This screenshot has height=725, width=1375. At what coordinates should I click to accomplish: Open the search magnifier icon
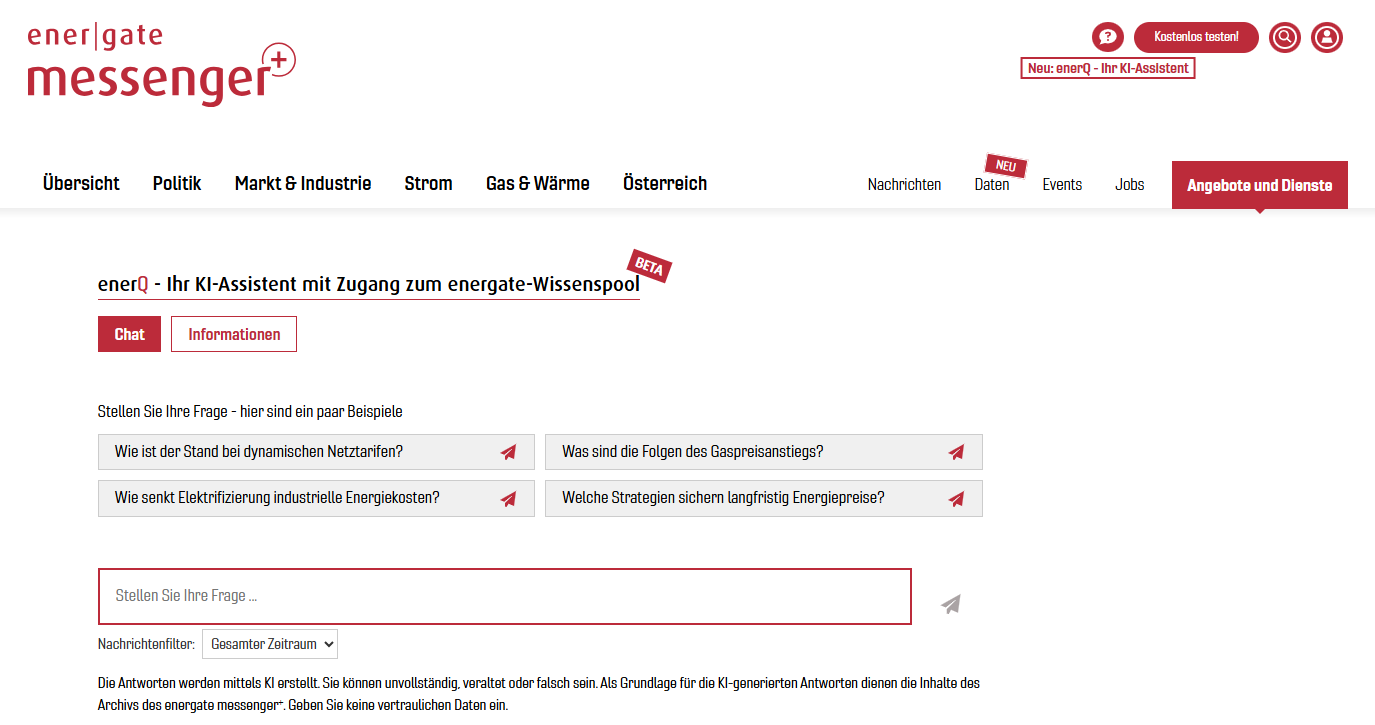tap(1284, 37)
